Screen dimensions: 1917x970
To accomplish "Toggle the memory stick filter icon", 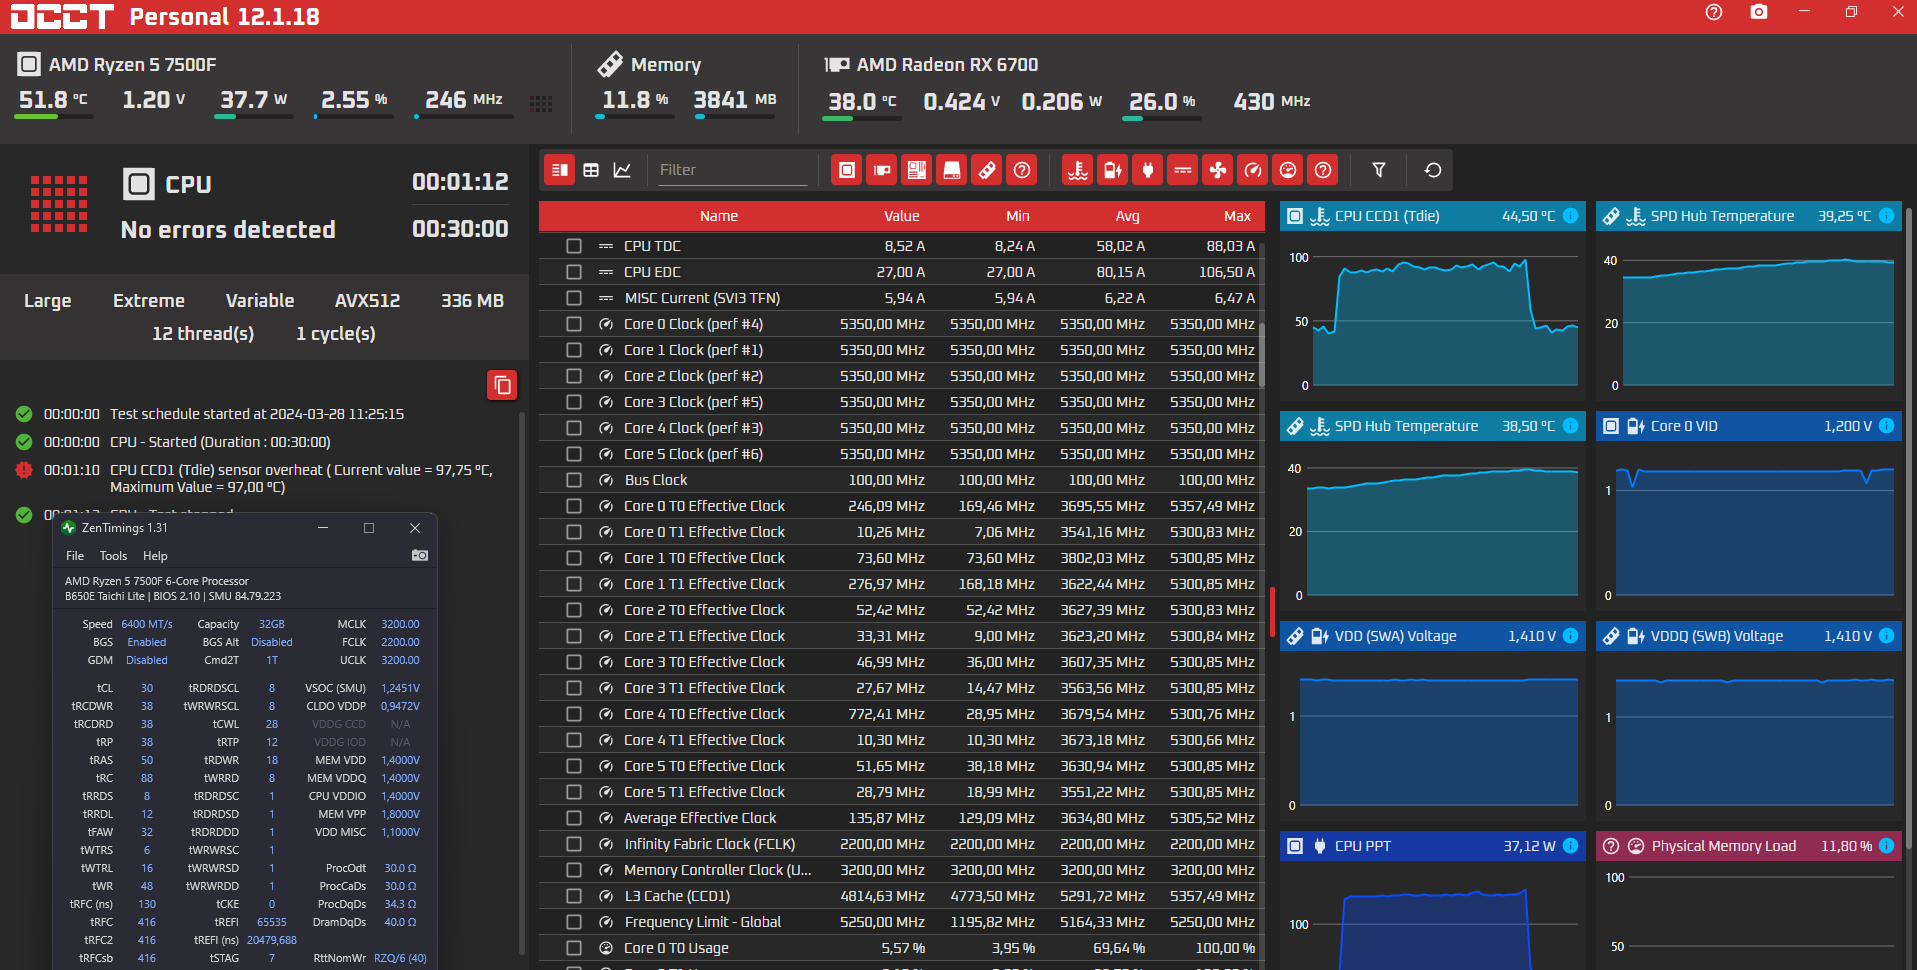I will click(x=986, y=170).
